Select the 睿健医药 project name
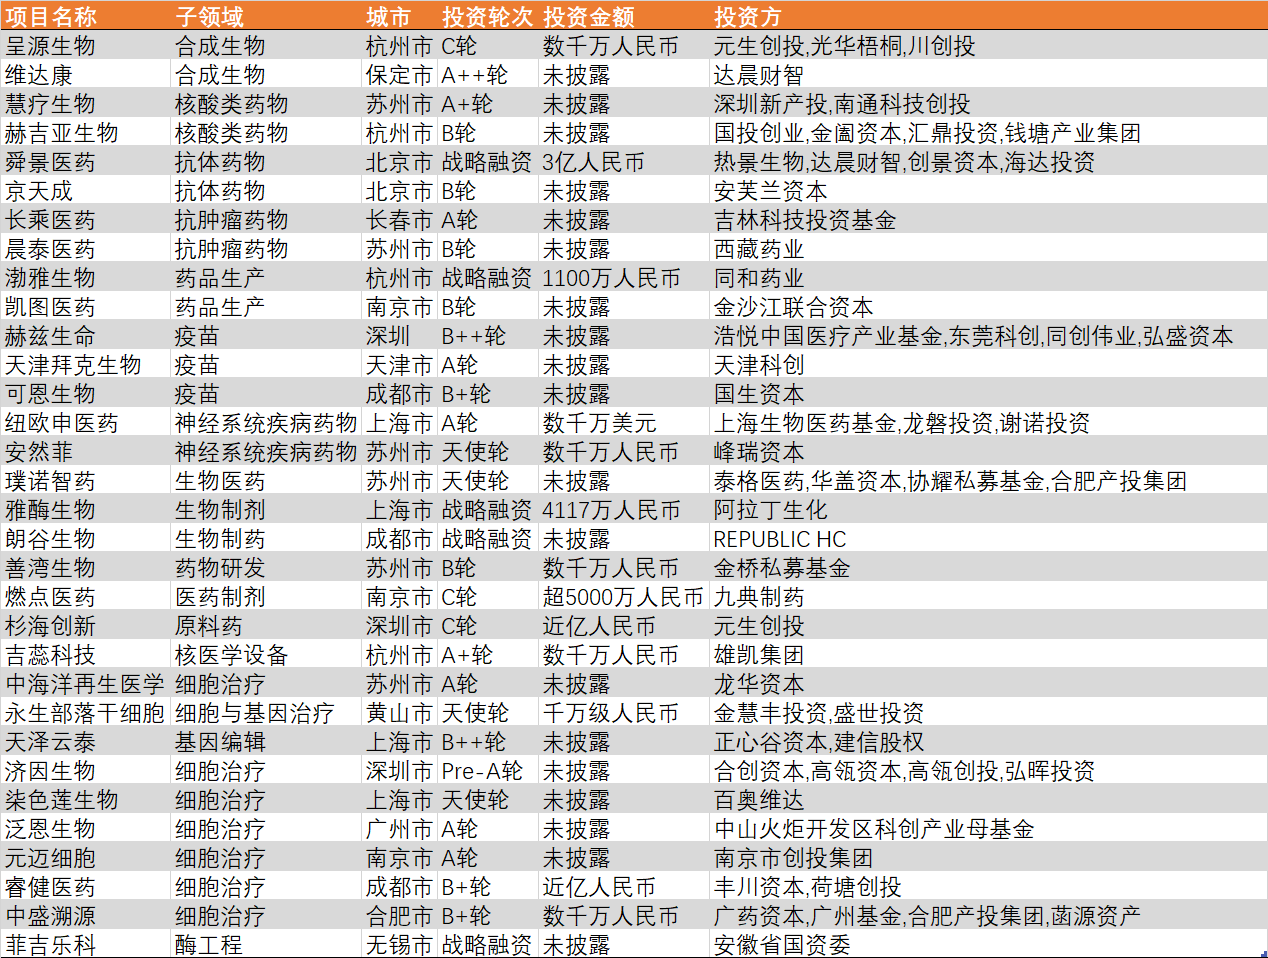1268x958 pixels. click(x=50, y=887)
